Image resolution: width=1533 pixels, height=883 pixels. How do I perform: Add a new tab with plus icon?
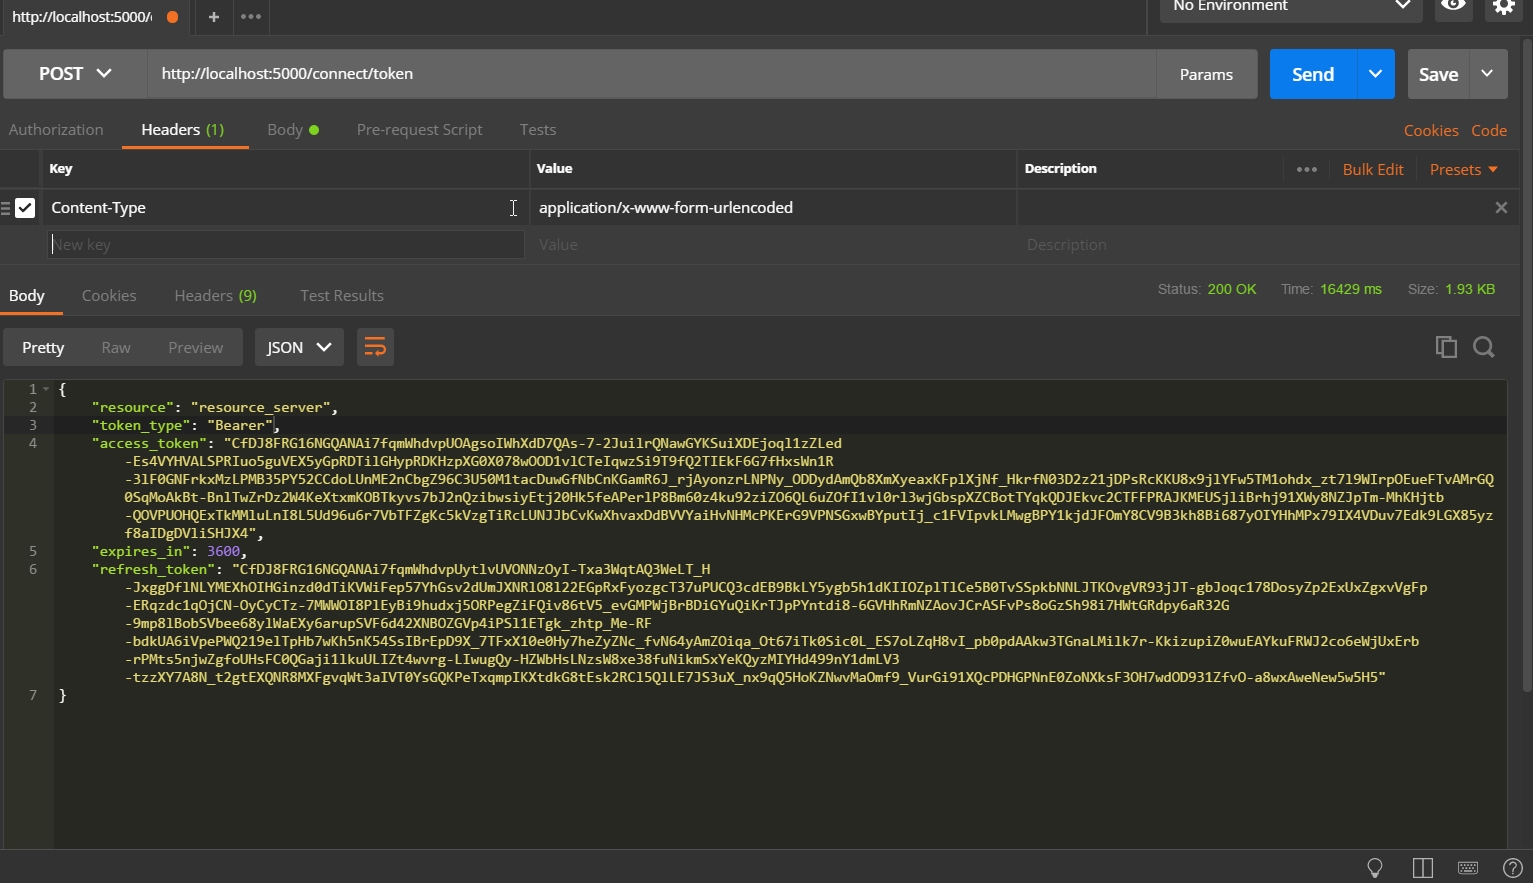point(213,17)
